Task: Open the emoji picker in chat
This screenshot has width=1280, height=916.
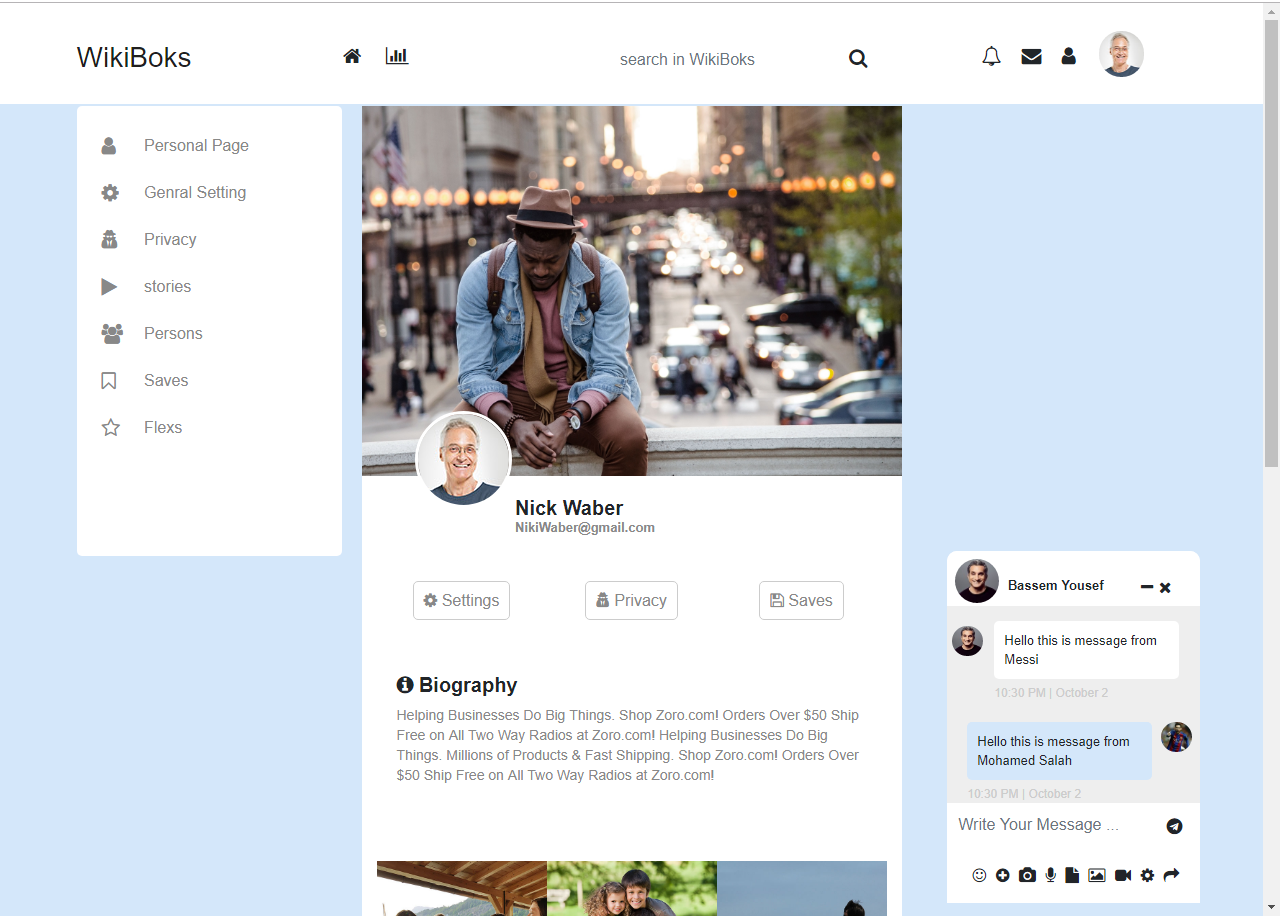Action: [979, 875]
